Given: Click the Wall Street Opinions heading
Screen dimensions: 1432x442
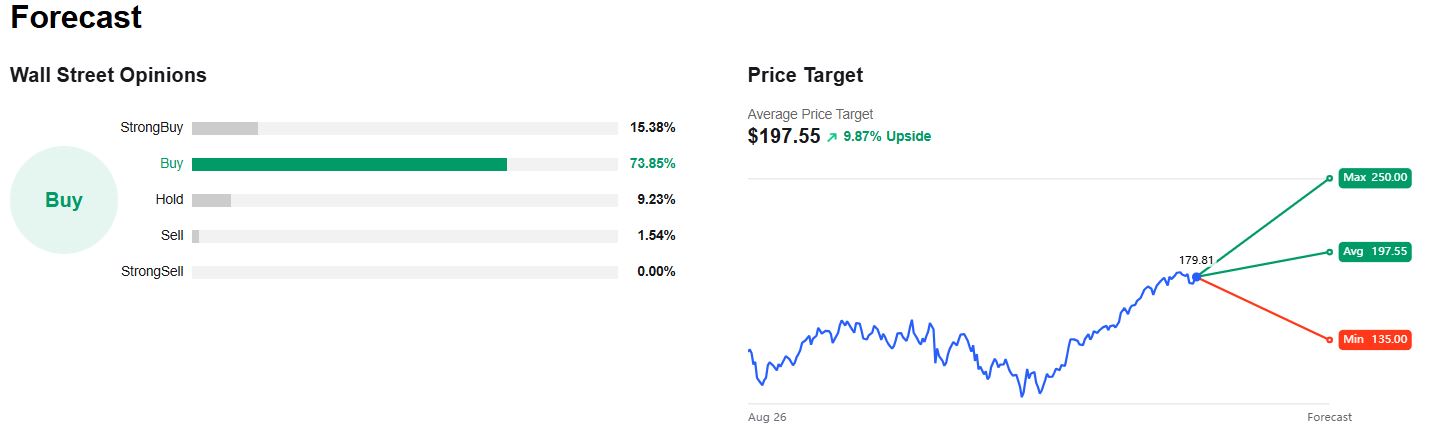Looking at the screenshot, I should point(108,75).
